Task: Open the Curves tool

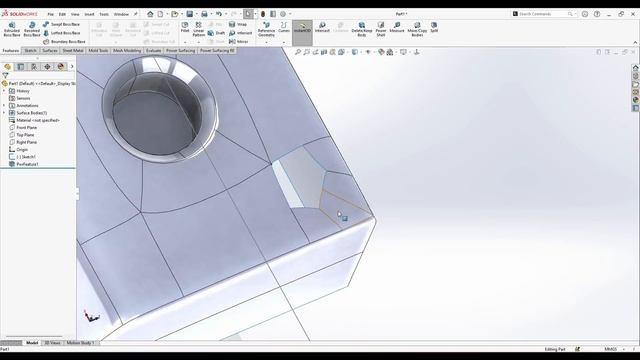Action: coord(284,27)
